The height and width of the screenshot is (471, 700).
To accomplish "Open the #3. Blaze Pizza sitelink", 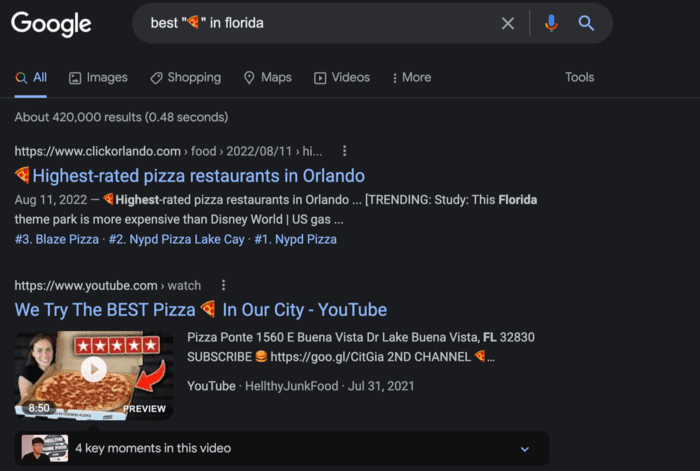I will 57,239.
